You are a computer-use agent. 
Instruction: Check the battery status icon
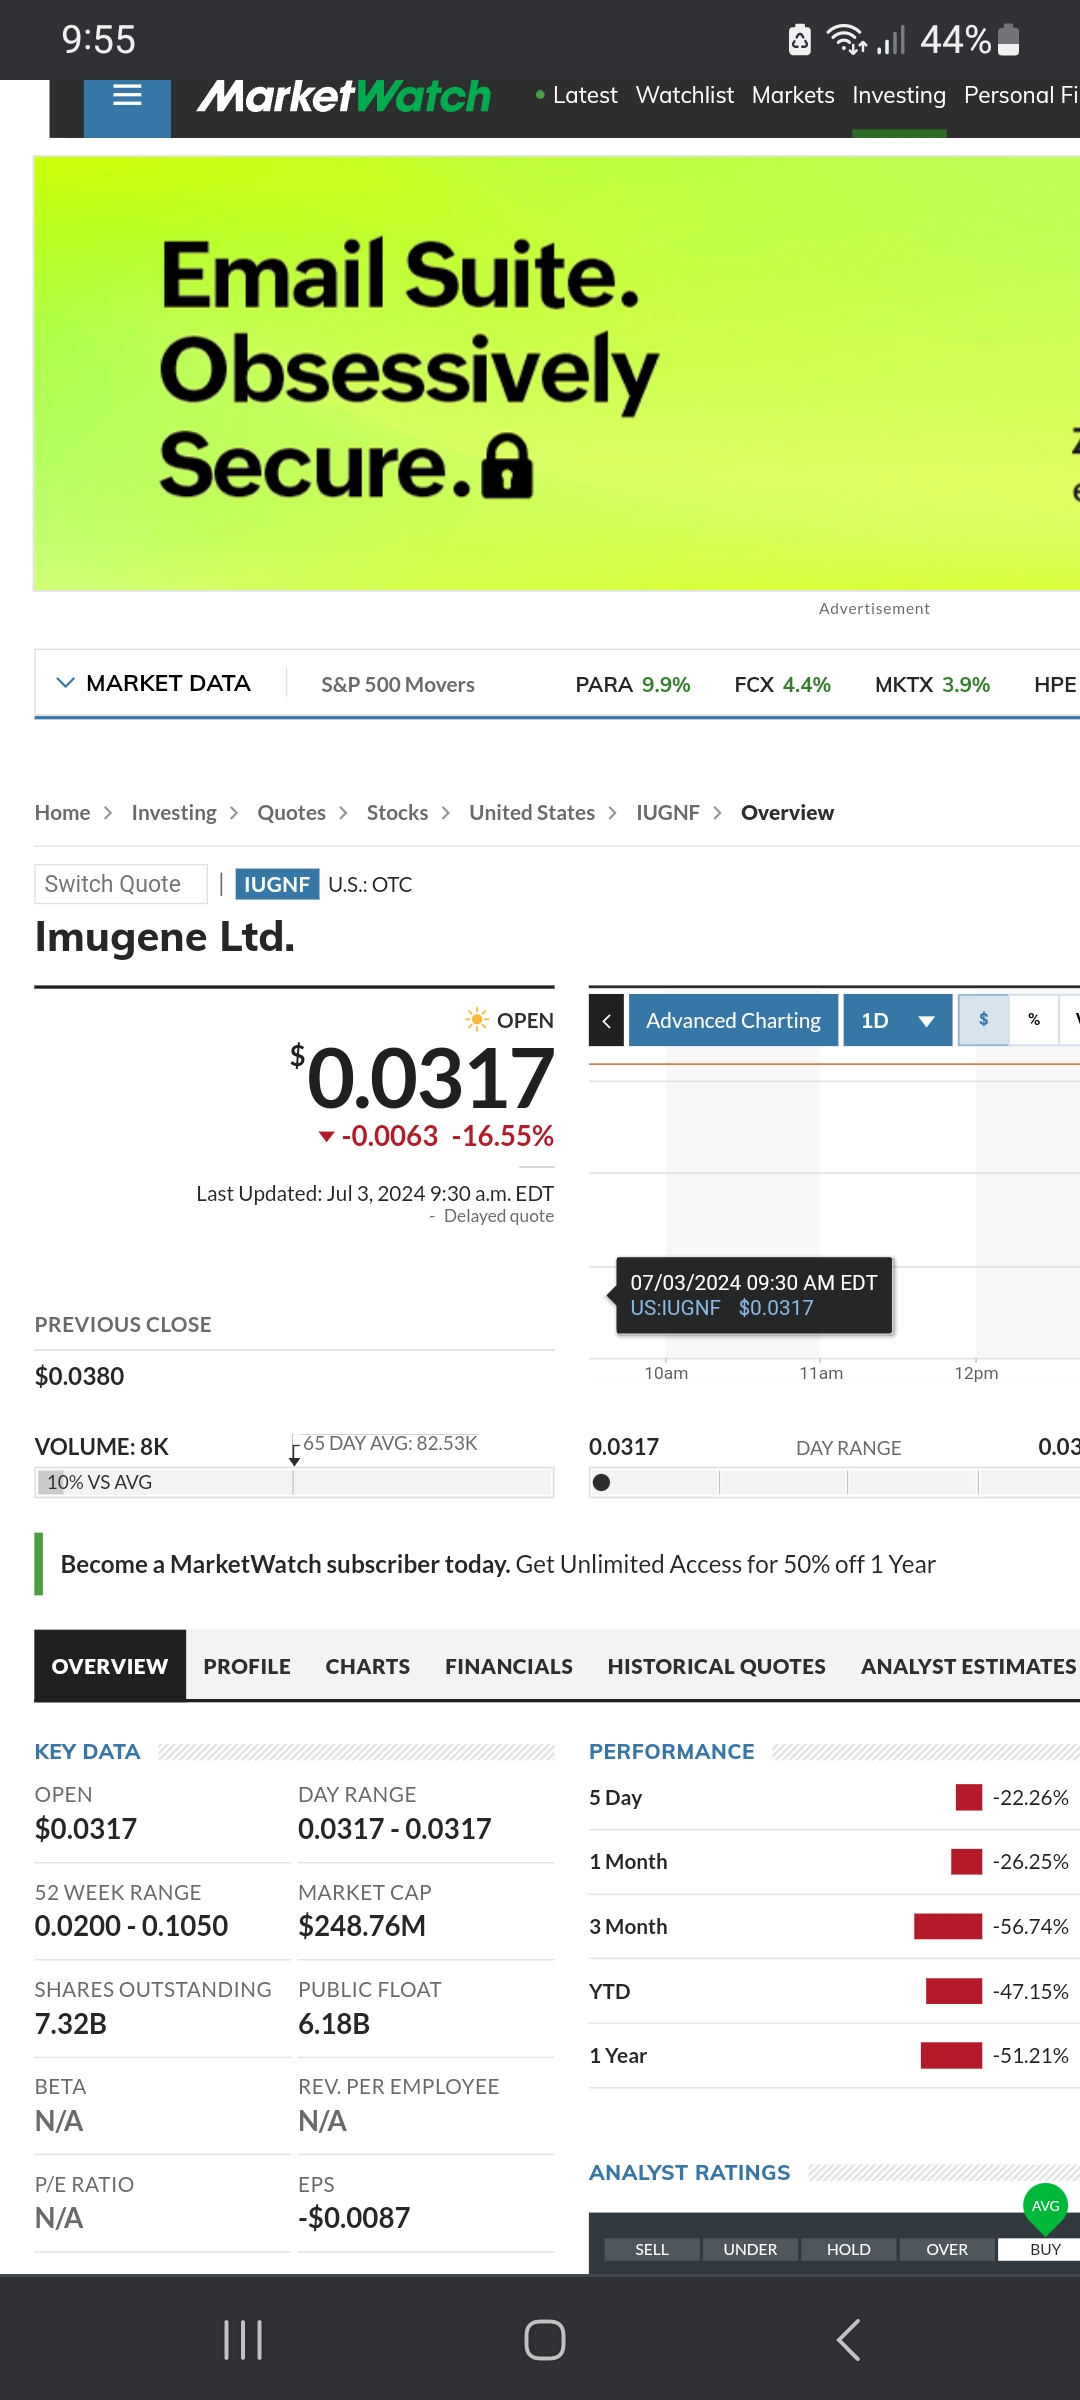click(x=1009, y=40)
